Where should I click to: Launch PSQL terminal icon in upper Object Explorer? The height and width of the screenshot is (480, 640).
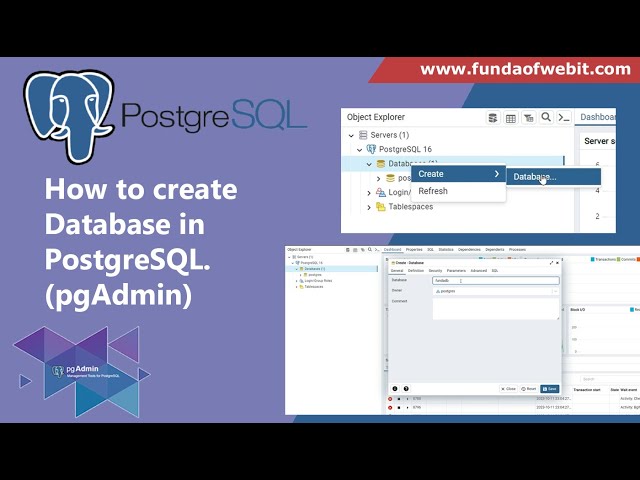point(564,118)
